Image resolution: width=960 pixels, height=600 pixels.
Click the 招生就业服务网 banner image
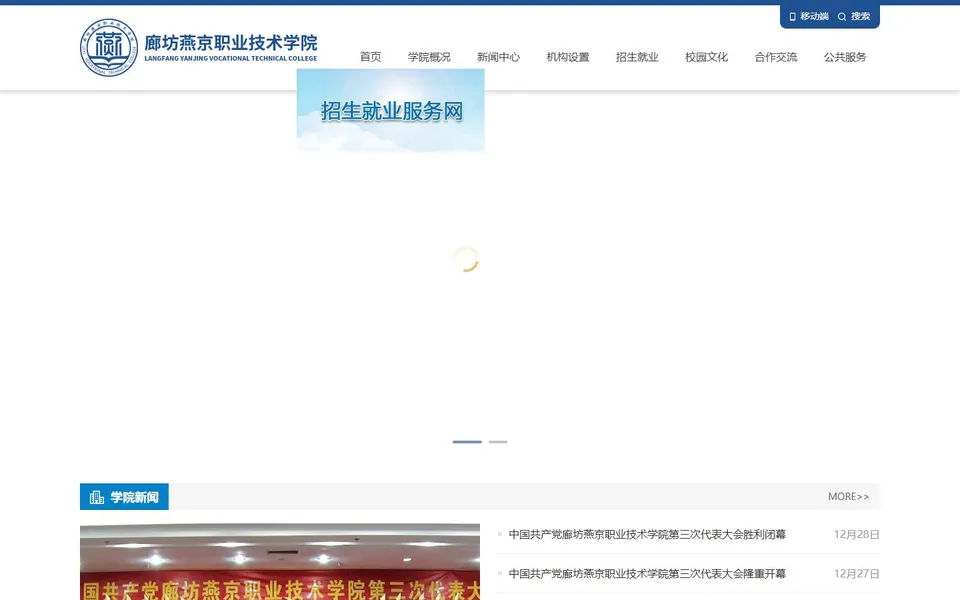point(391,110)
